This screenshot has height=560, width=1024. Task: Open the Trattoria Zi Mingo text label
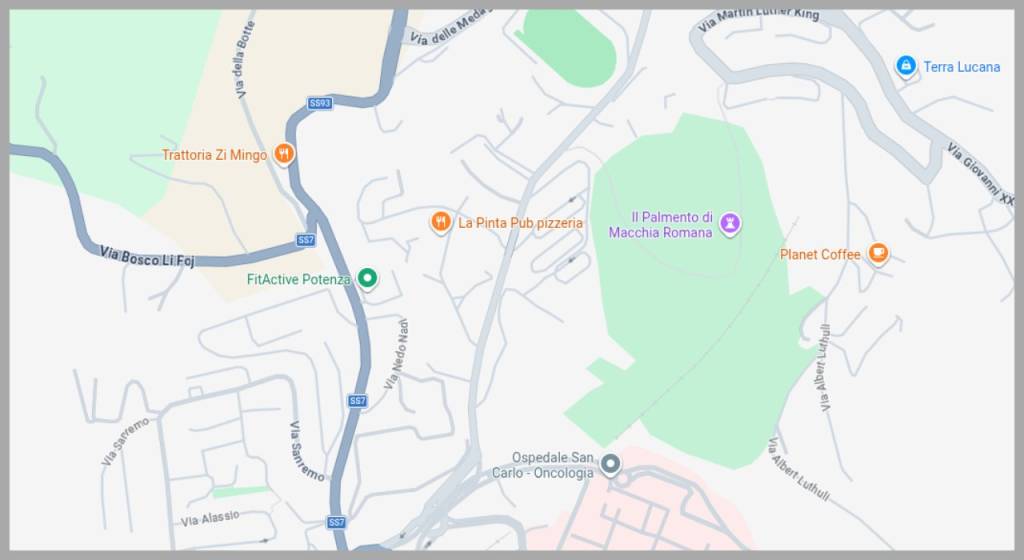coord(214,155)
